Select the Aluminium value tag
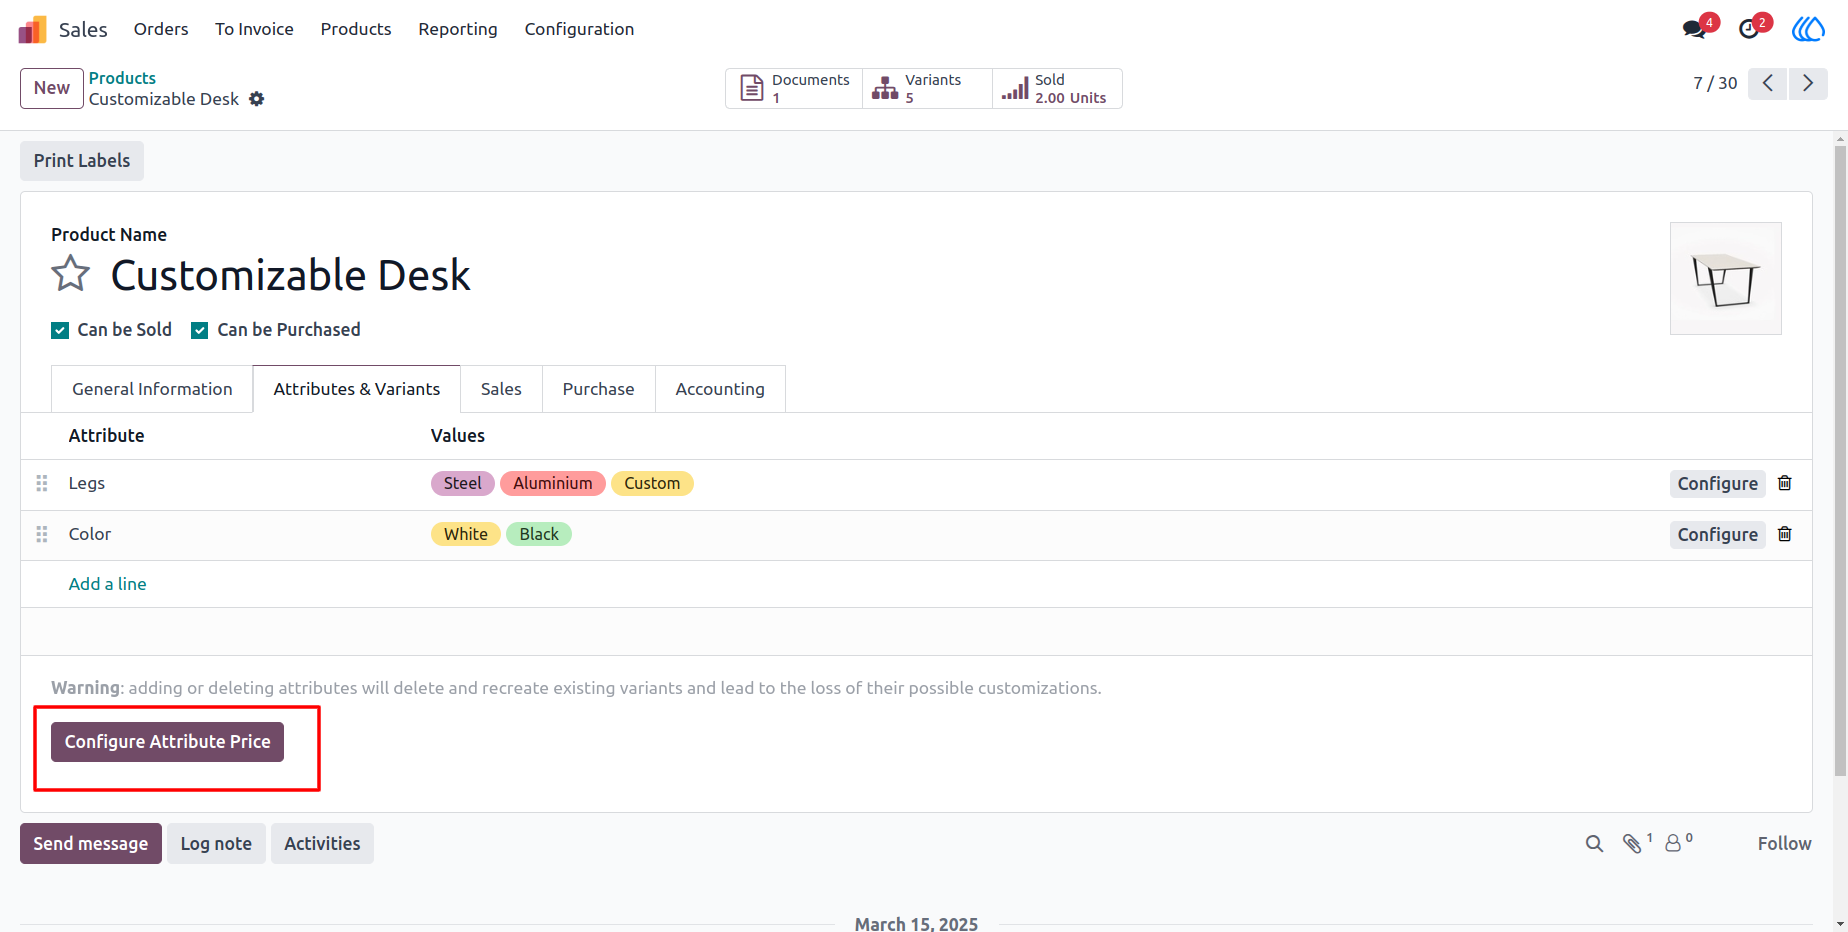 (553, 483)
